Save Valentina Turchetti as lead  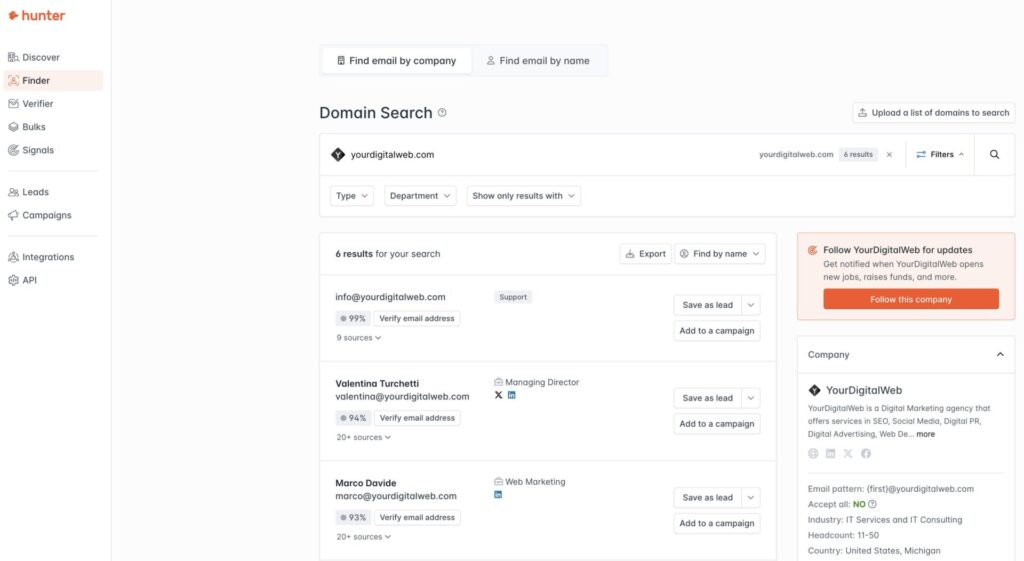[x=707, y=398]
